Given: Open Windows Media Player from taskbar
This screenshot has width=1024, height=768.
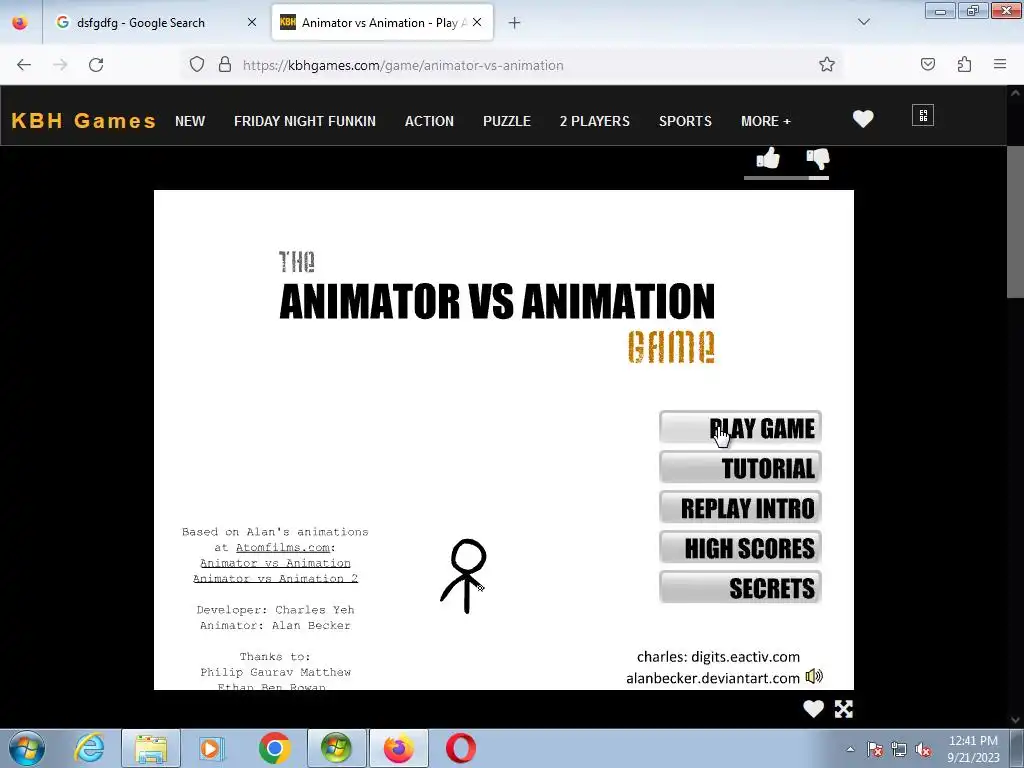Looking at the screenshot, I should tap(210, 748).
